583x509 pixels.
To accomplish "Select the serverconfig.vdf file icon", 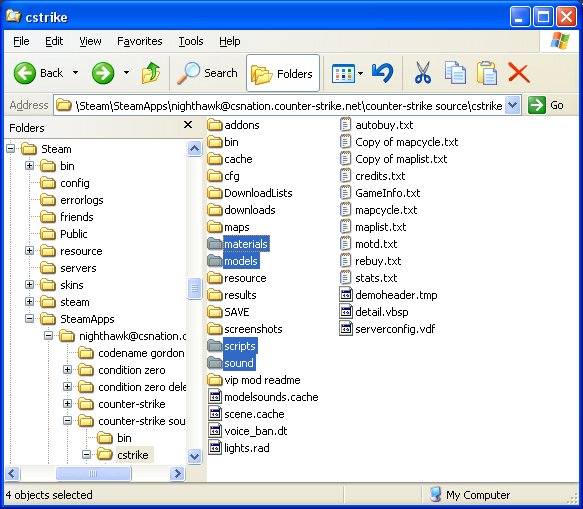I will (346, 329).
